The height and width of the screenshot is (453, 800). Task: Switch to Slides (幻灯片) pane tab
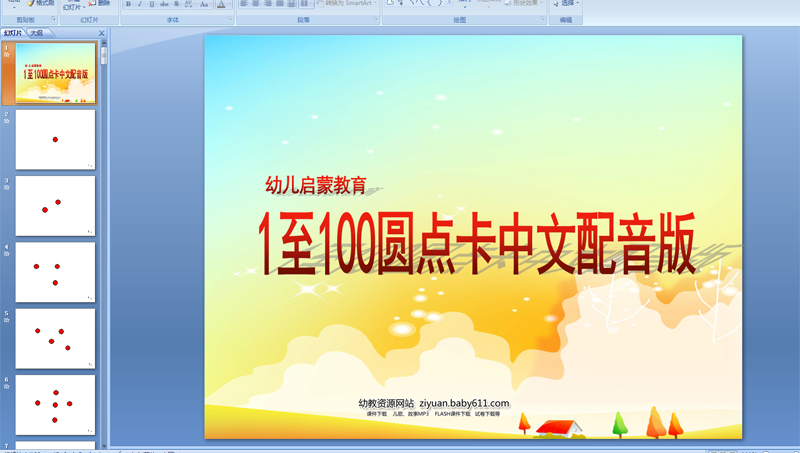(x=13, y=33)
